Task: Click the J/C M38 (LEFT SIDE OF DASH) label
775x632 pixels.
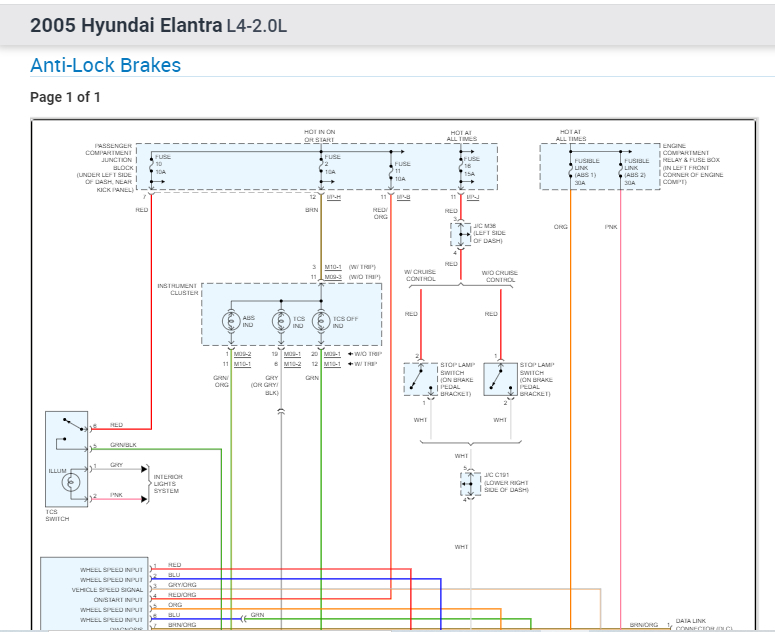Action: tap(489, 233)
